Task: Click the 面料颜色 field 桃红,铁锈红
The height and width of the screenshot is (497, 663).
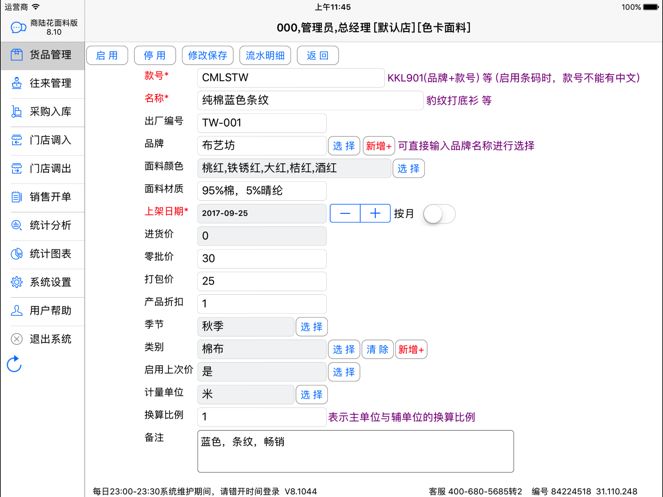Action: (x=294, y=168)
